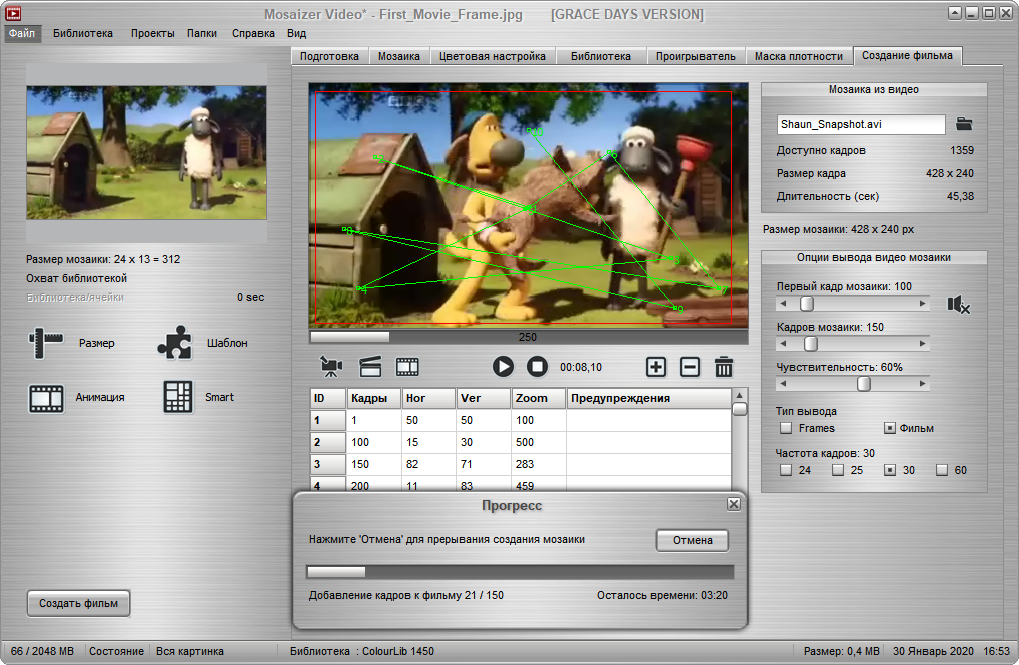Click the film strip icon beside the clapperboard

pos(407,367)
